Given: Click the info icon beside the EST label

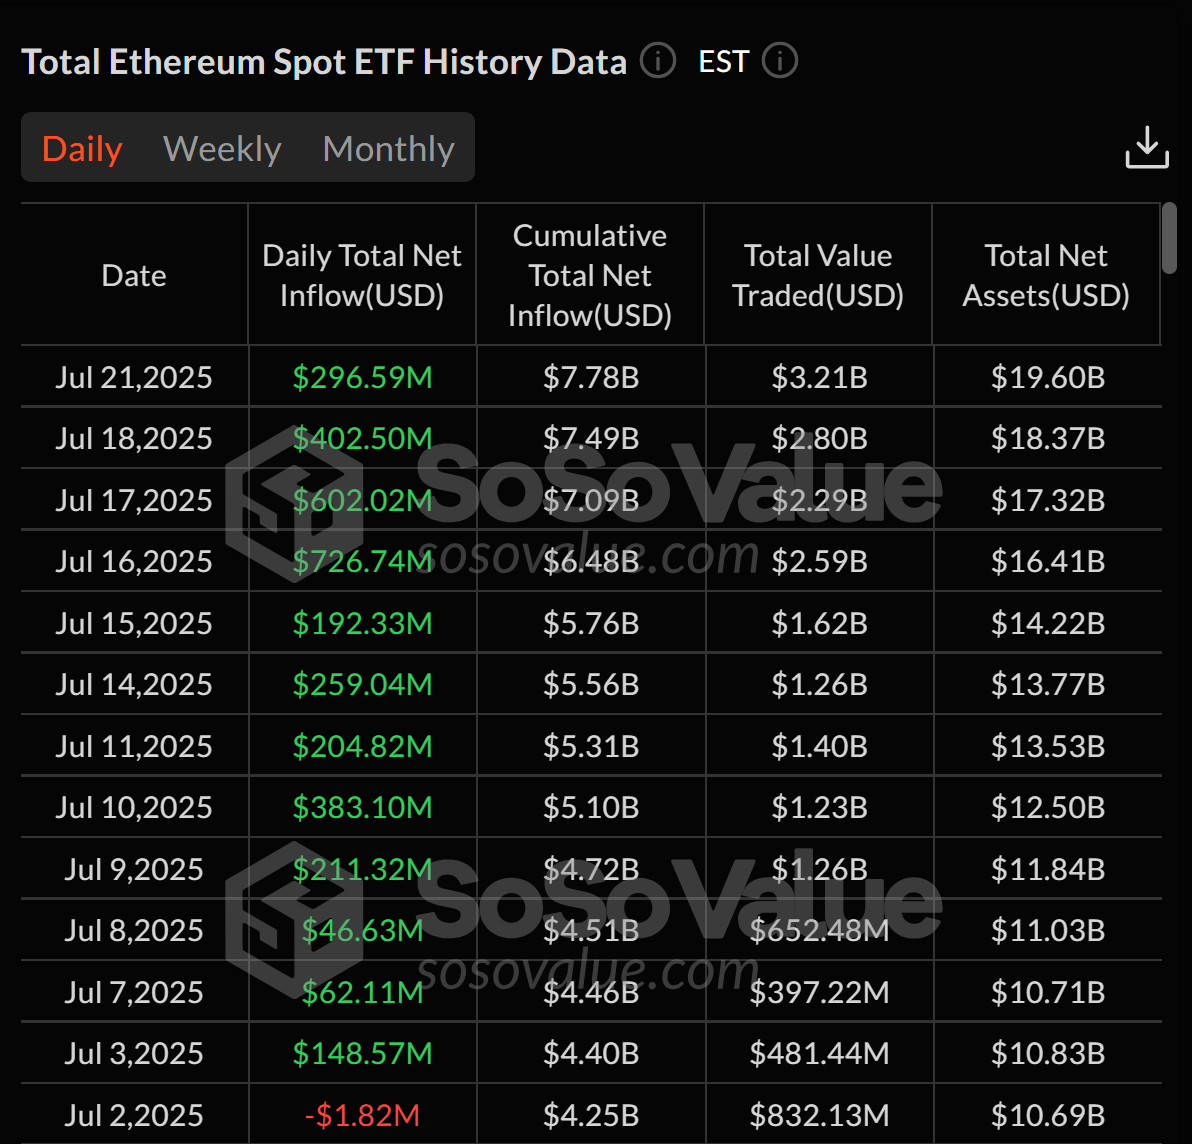Looking at the screenshot, I should tap(779, 61).
